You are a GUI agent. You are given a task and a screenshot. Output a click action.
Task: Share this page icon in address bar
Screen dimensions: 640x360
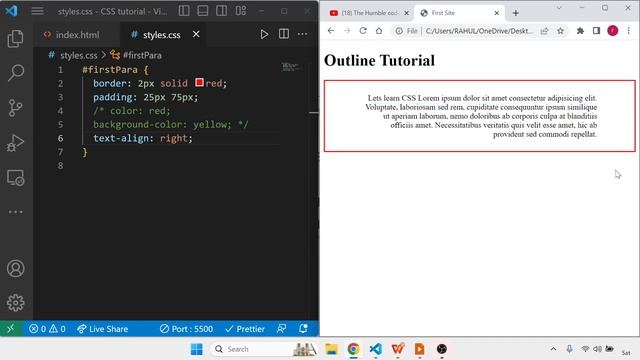[544, 31]
